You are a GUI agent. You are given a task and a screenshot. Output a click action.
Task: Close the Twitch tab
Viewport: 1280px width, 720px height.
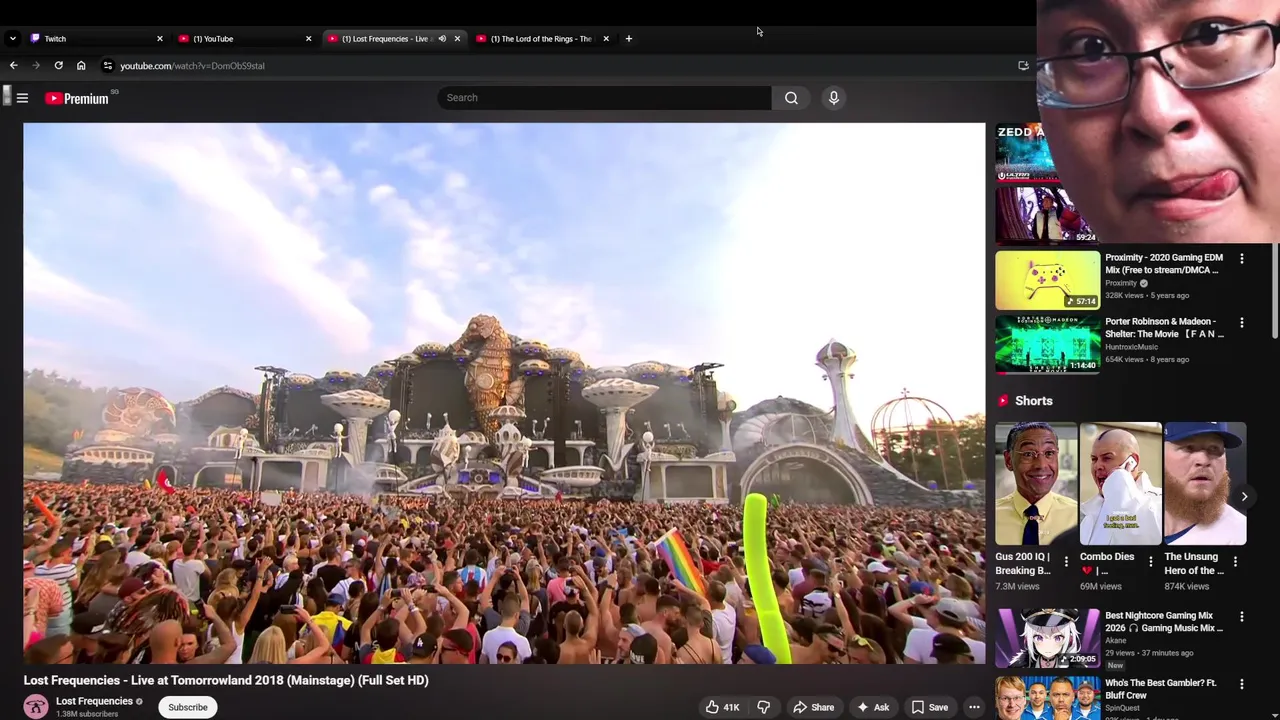159,39
